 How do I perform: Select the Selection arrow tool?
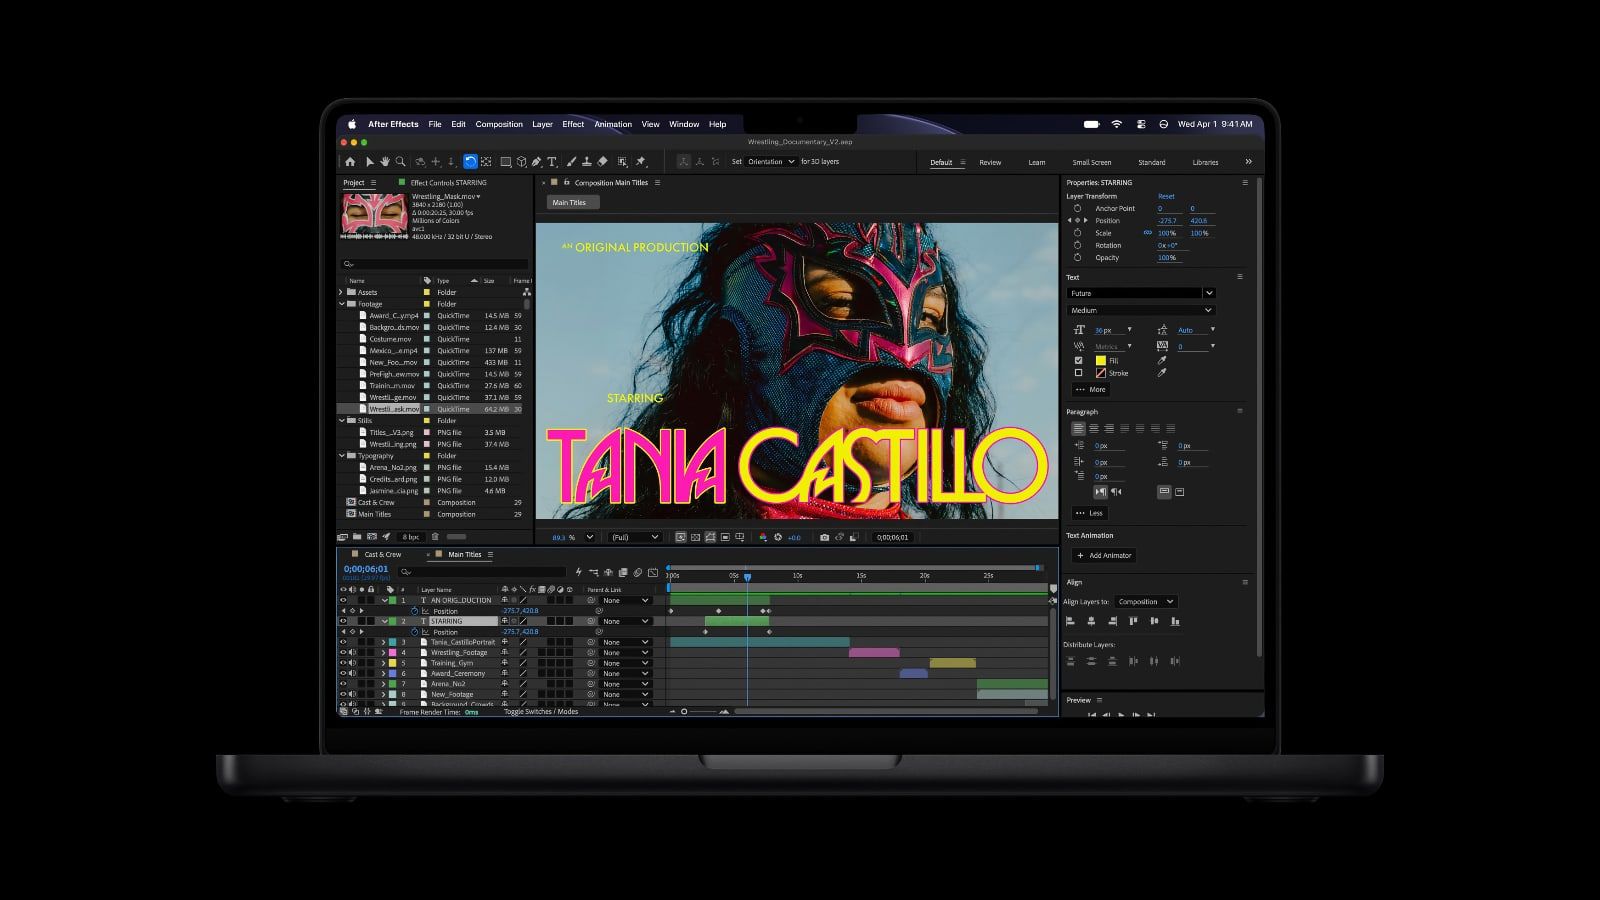click(x=369, y=162)
